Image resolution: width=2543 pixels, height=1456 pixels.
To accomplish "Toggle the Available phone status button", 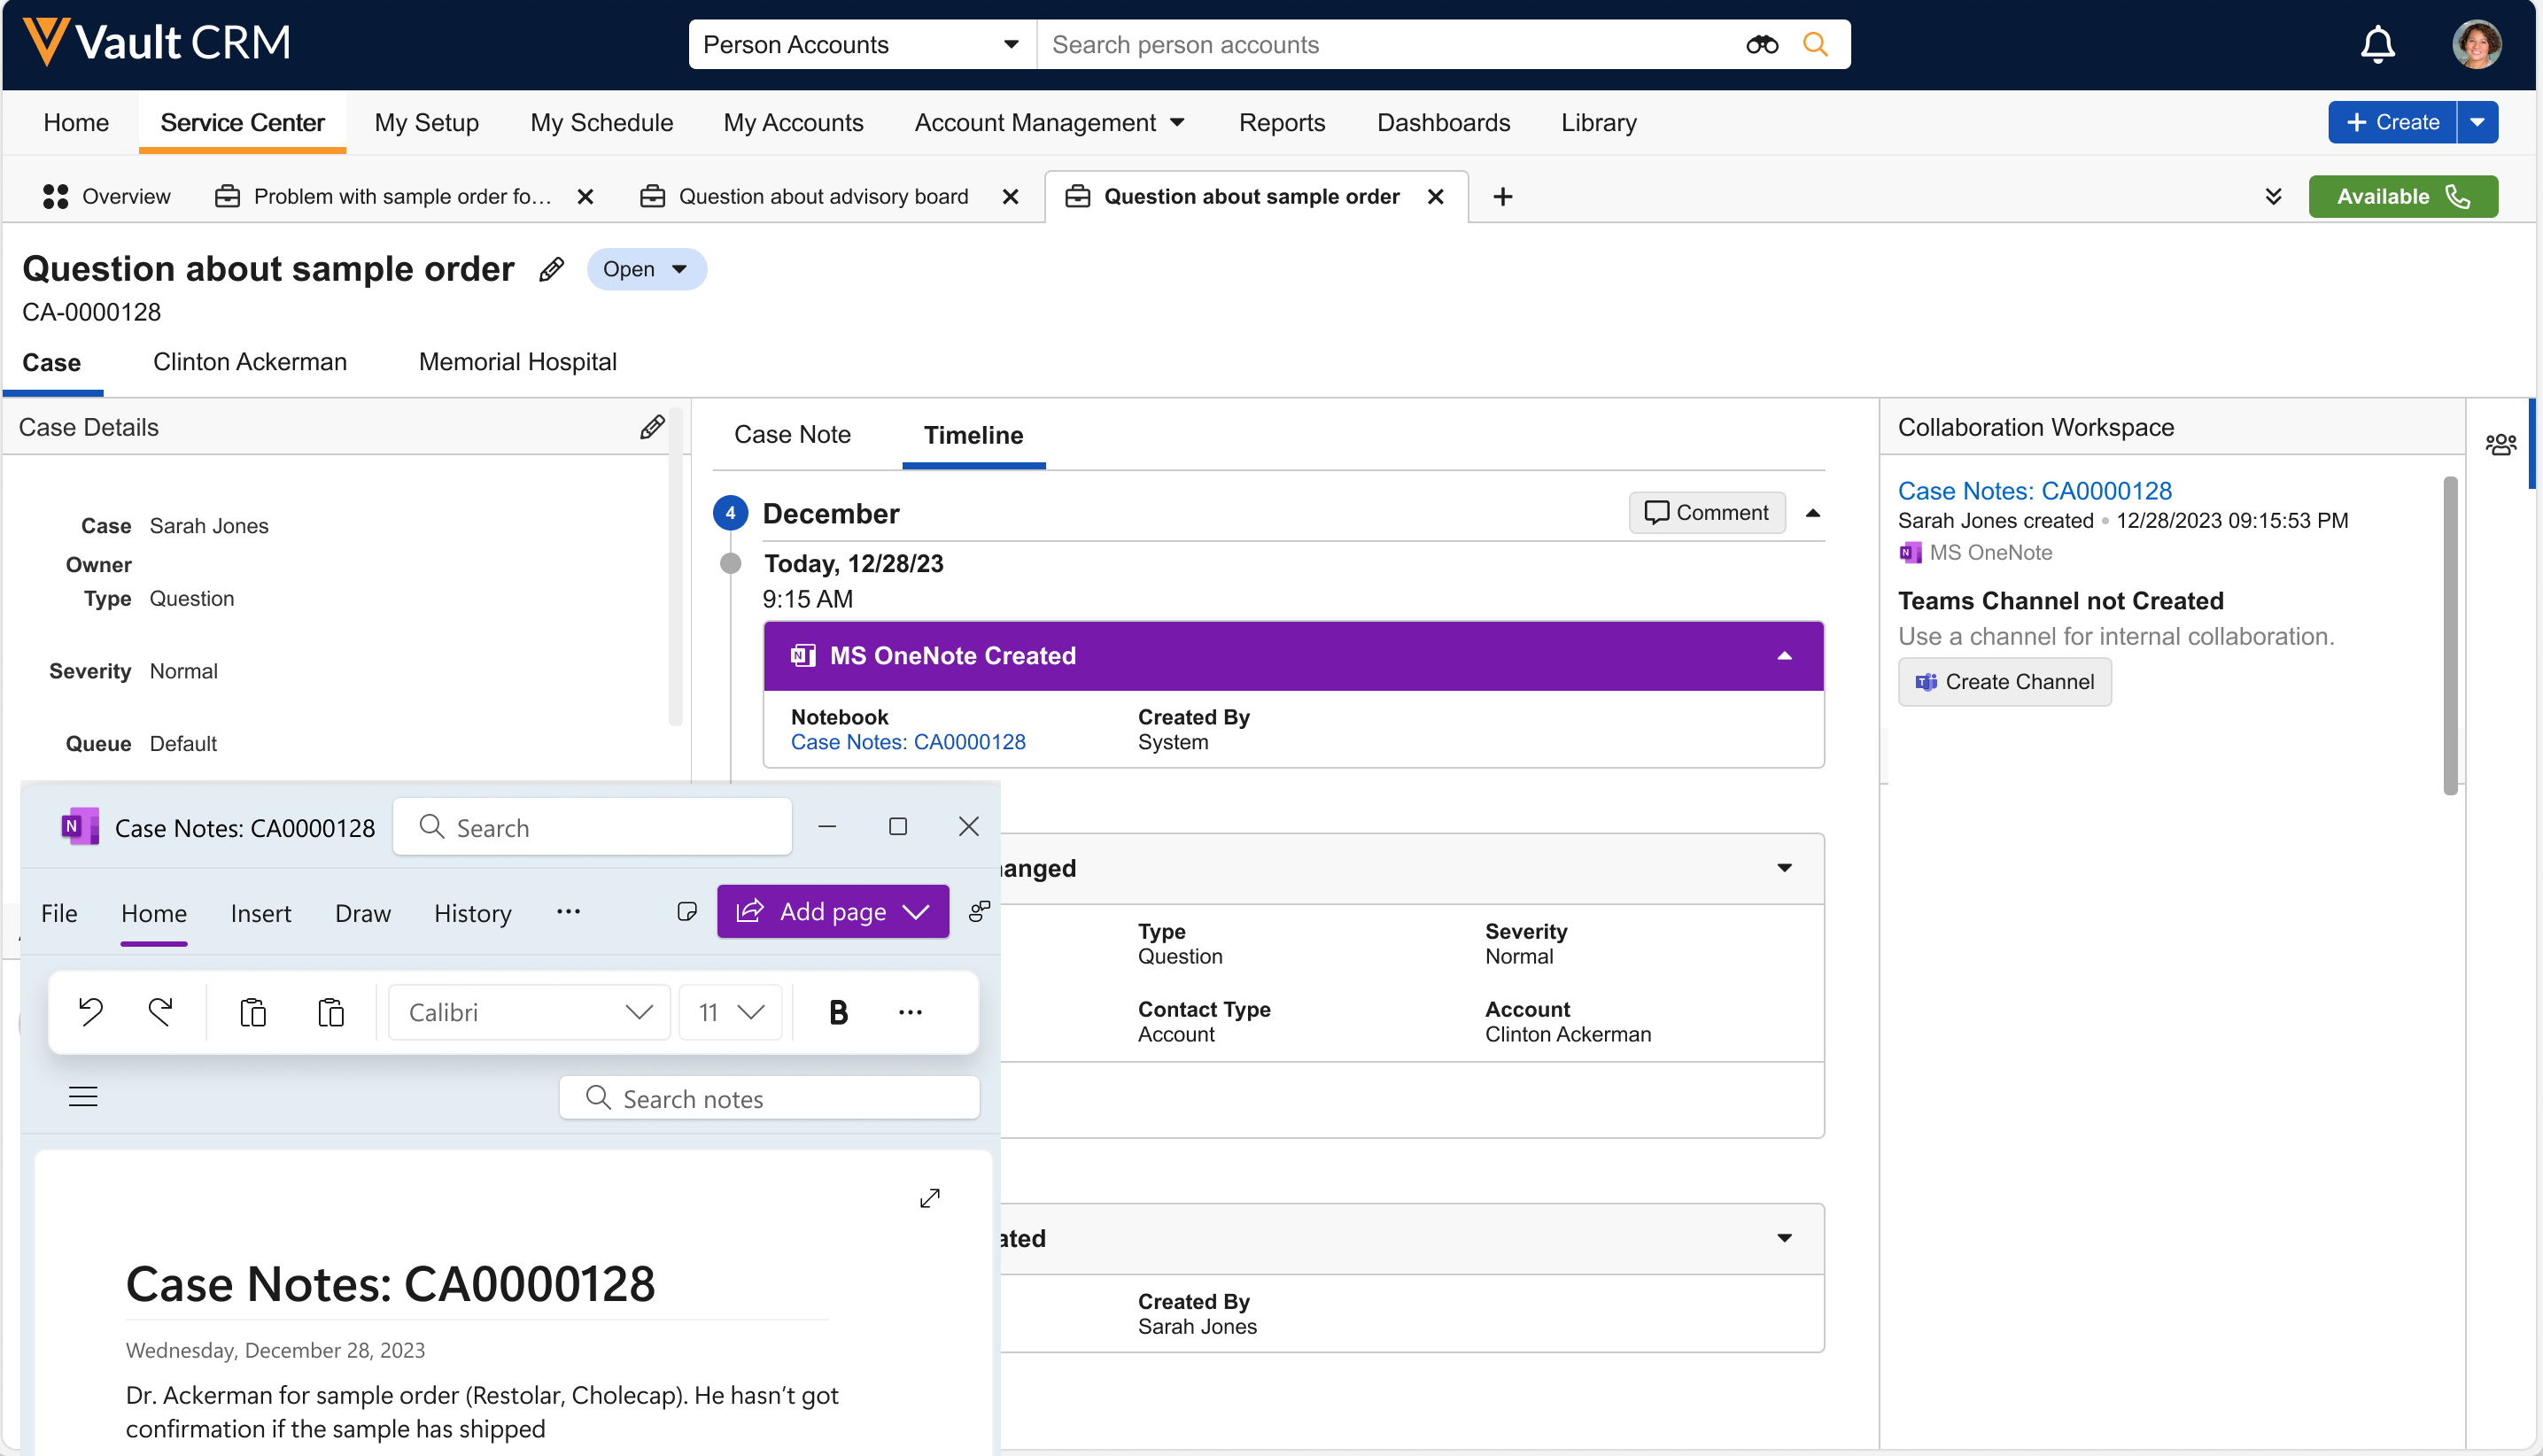I will coord(2402,196).
